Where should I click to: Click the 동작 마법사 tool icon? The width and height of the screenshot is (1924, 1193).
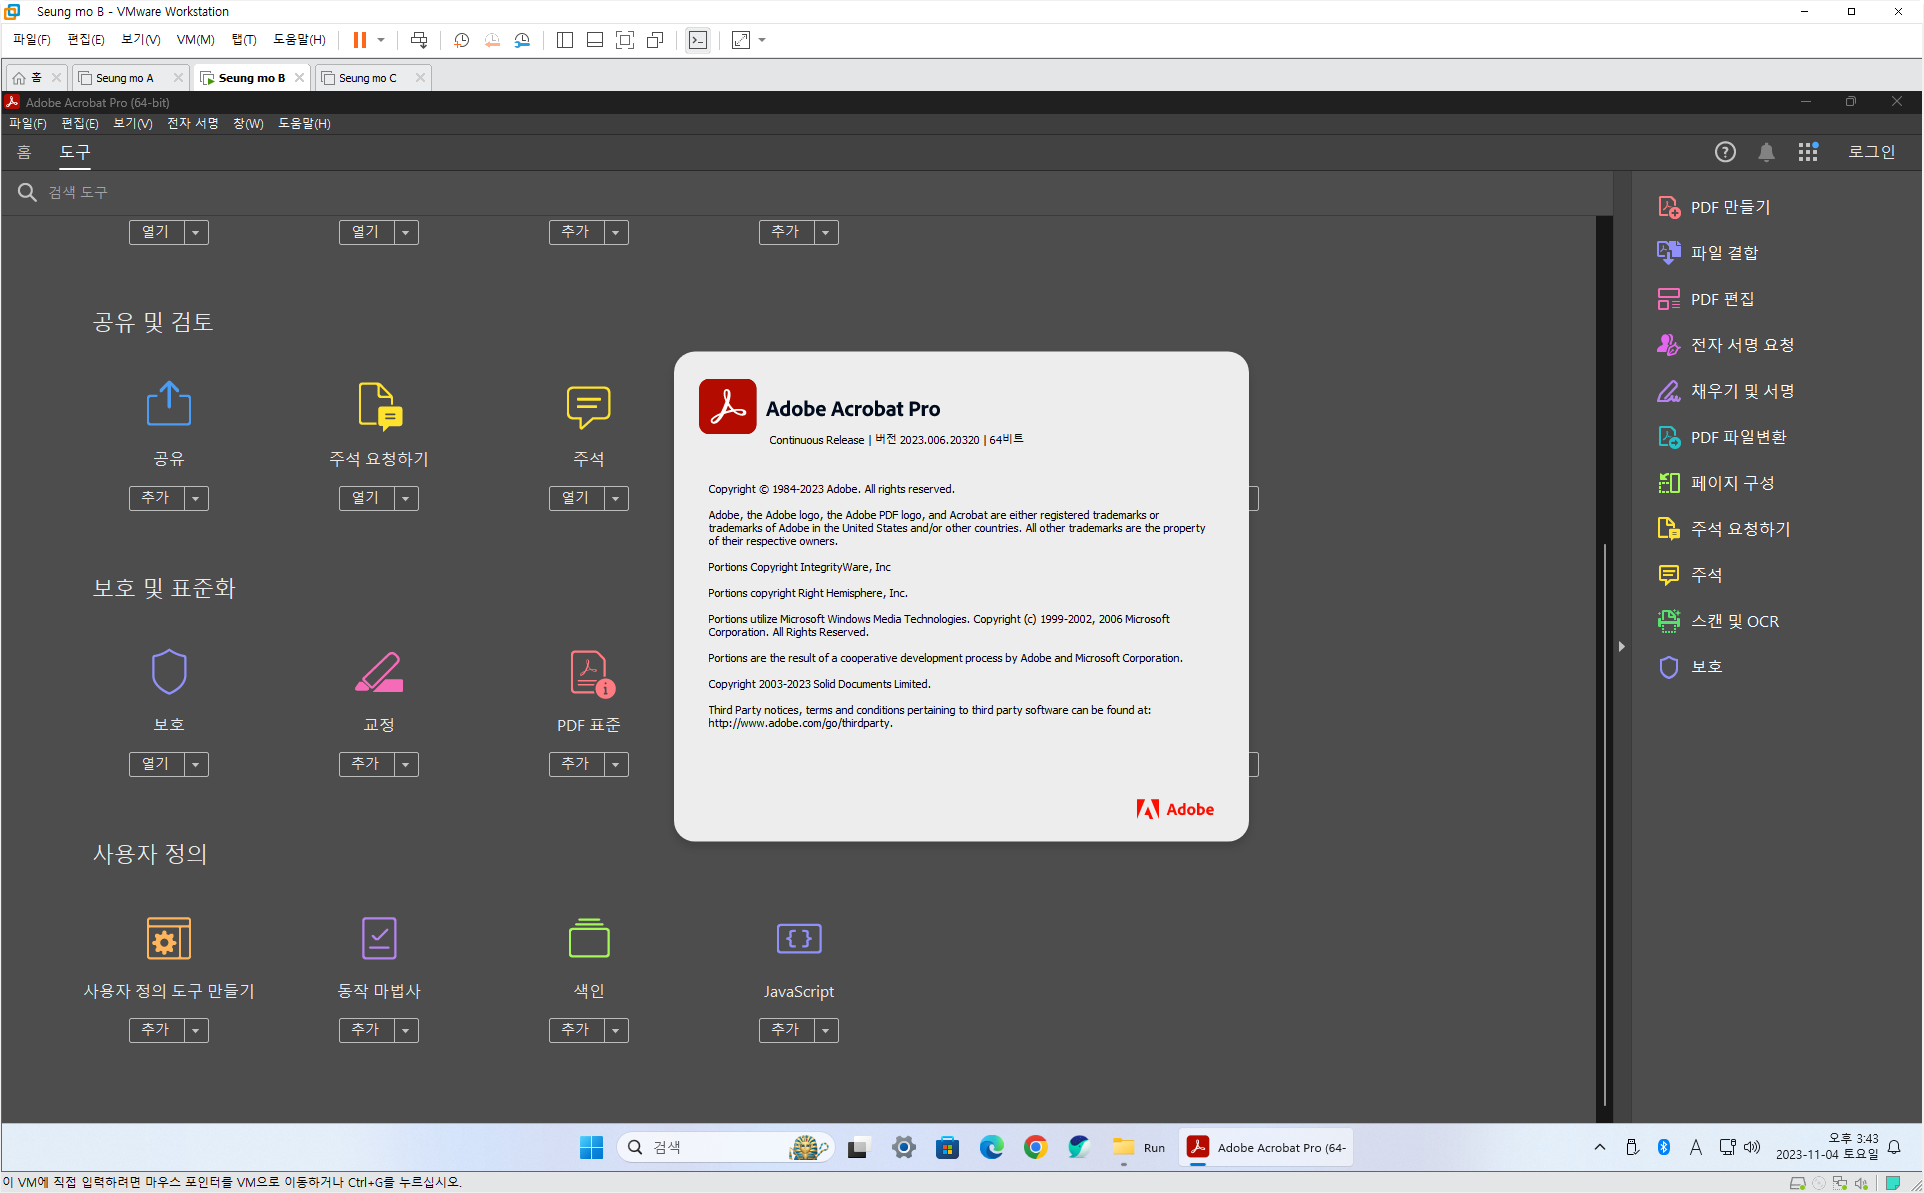(379, 938)
